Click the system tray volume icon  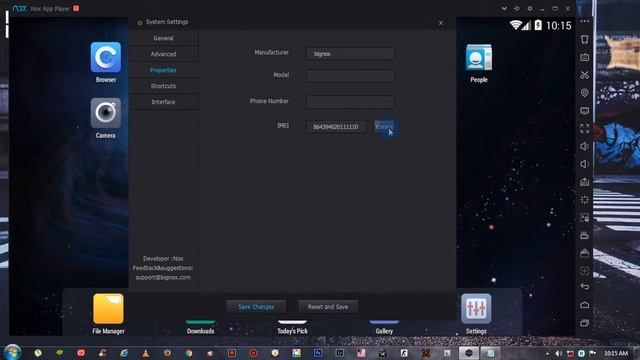(x=558, y=353)
